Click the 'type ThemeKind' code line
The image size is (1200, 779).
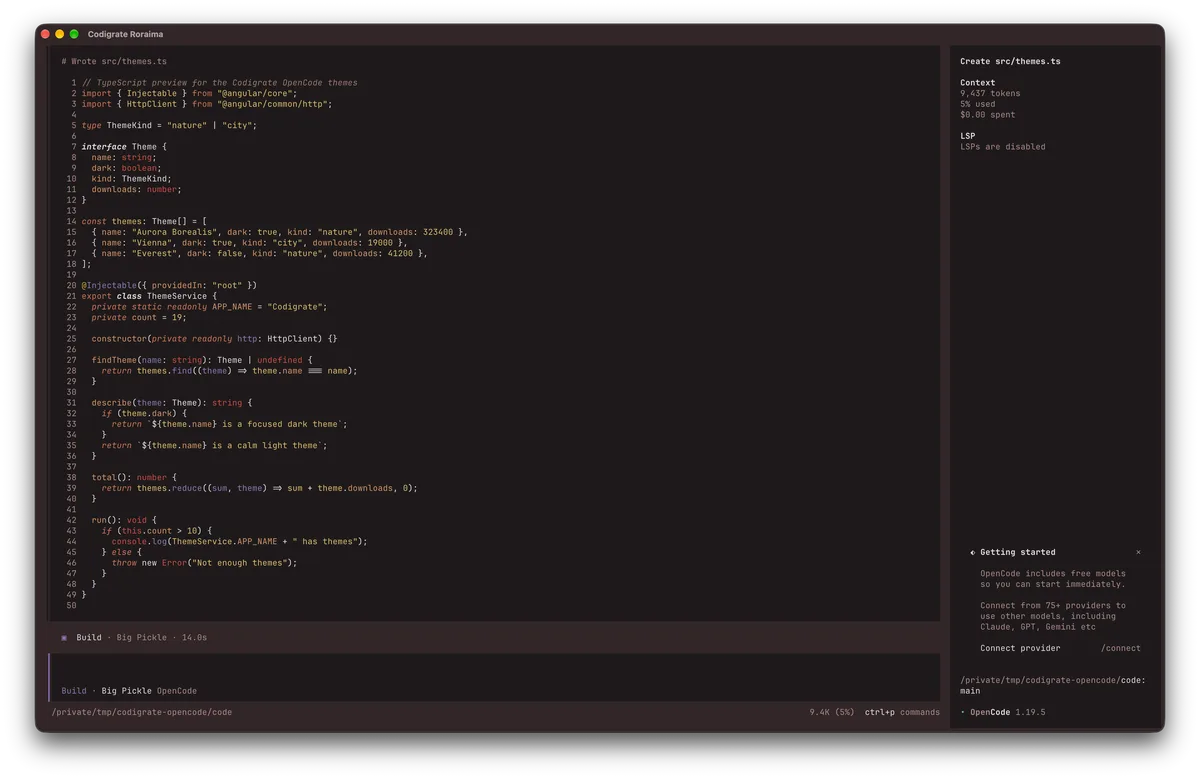(x=169, y=125)
